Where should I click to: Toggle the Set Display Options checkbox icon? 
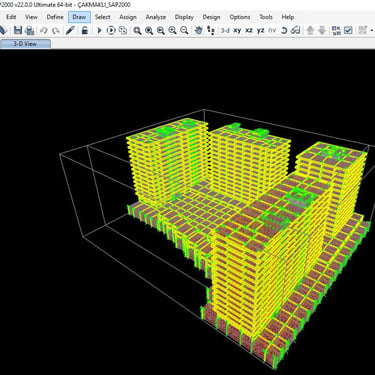[x=348, y=30]
